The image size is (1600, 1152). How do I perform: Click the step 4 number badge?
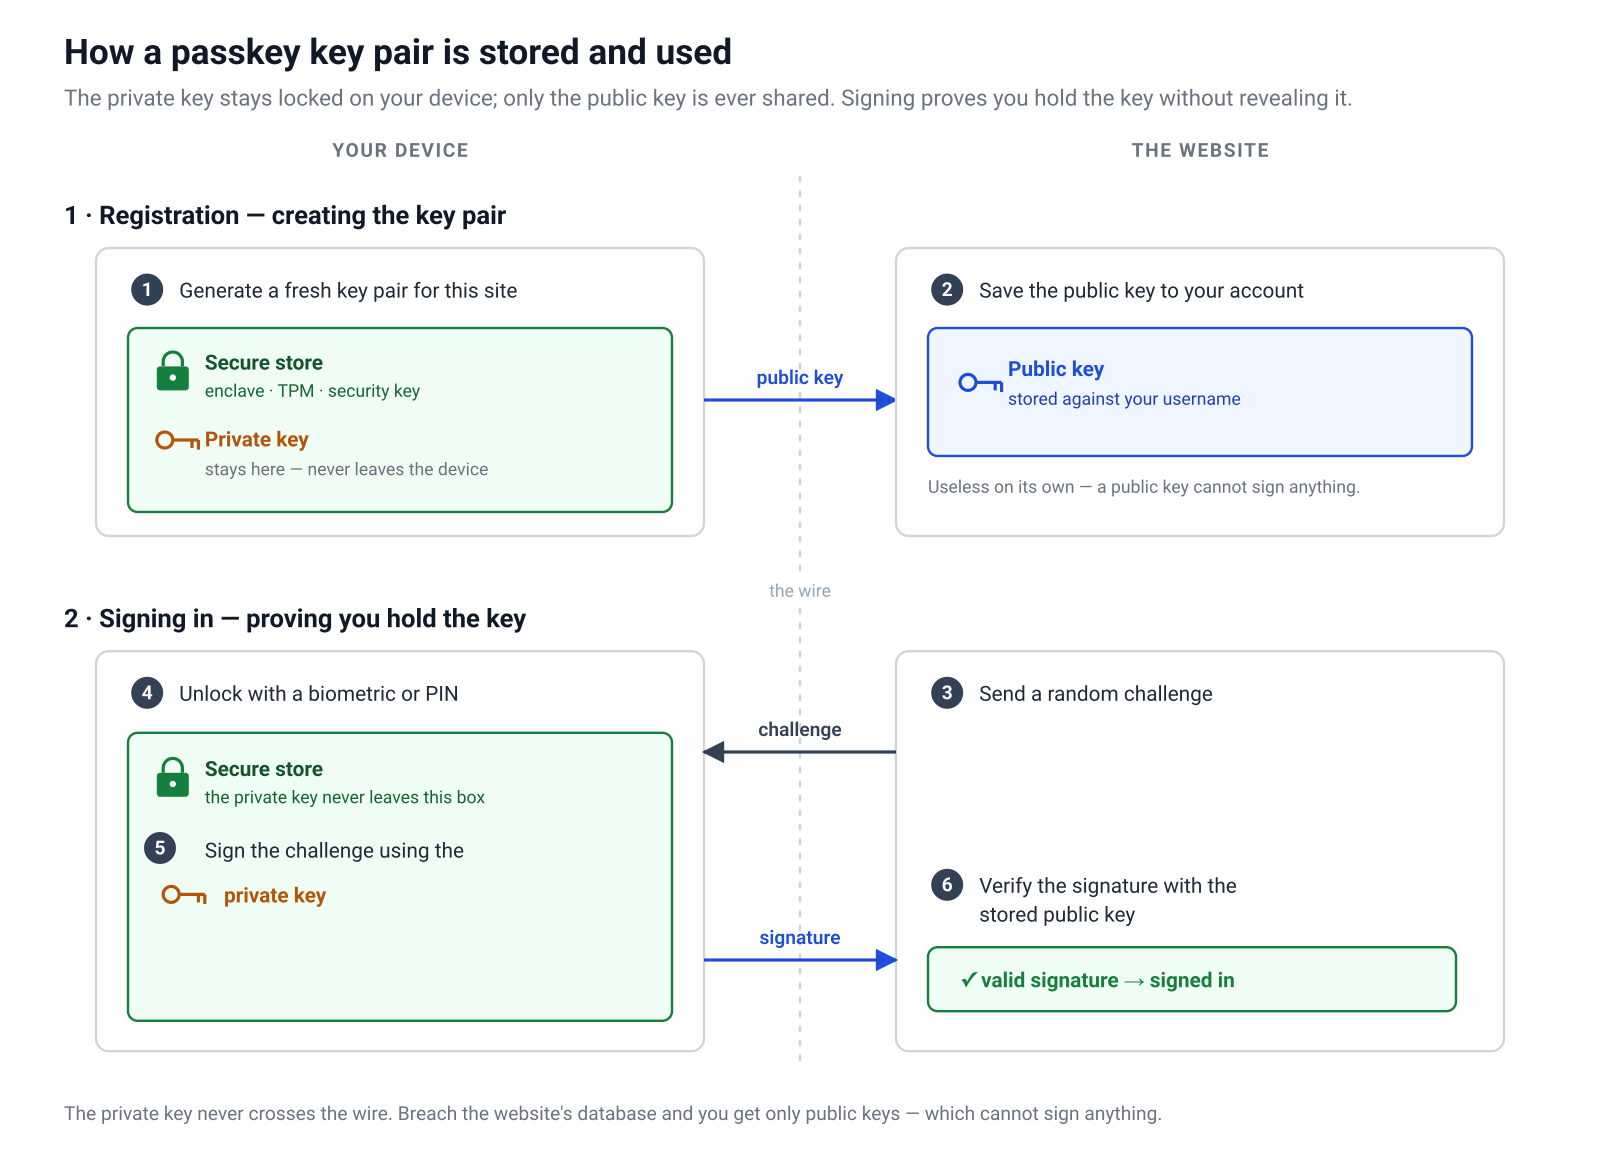click(x=147, y=693)
